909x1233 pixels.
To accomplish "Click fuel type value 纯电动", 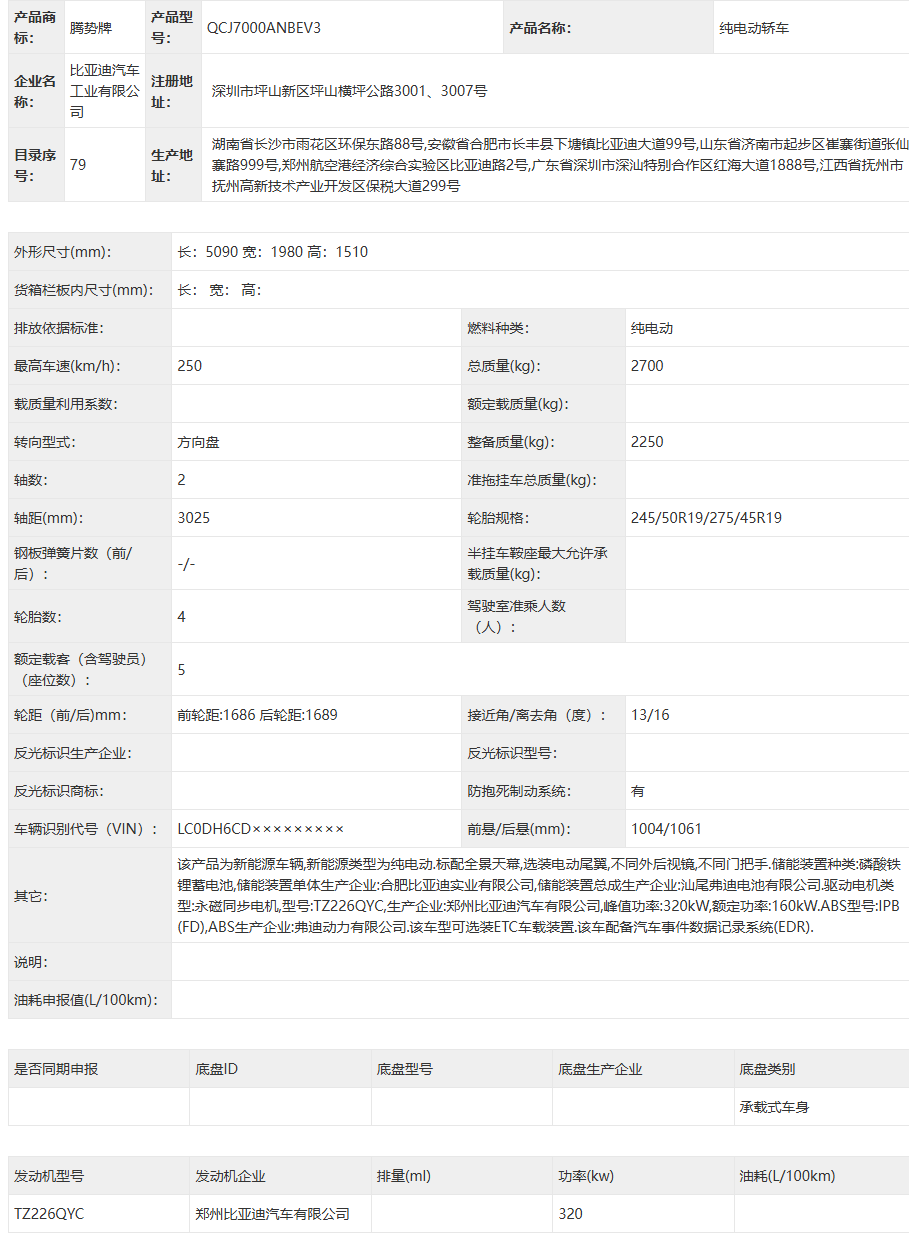I will click(652, 328).
